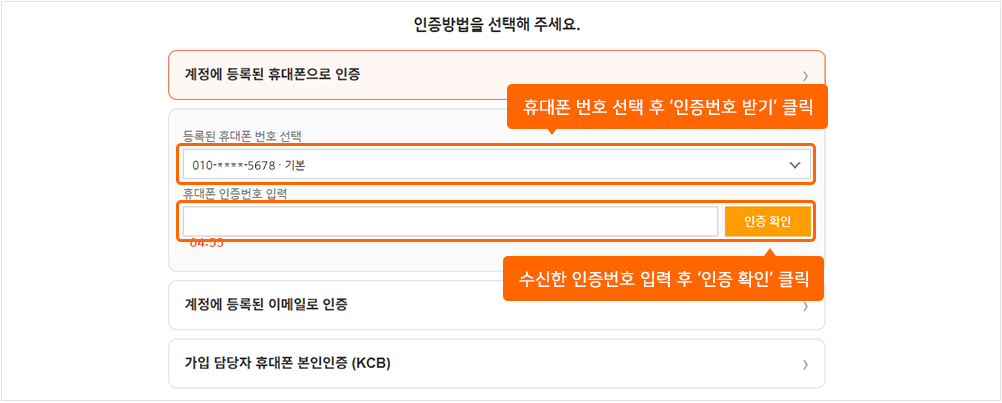Select the 계정에 등록된 휴대폰으로 인증 option

[497, 75]
